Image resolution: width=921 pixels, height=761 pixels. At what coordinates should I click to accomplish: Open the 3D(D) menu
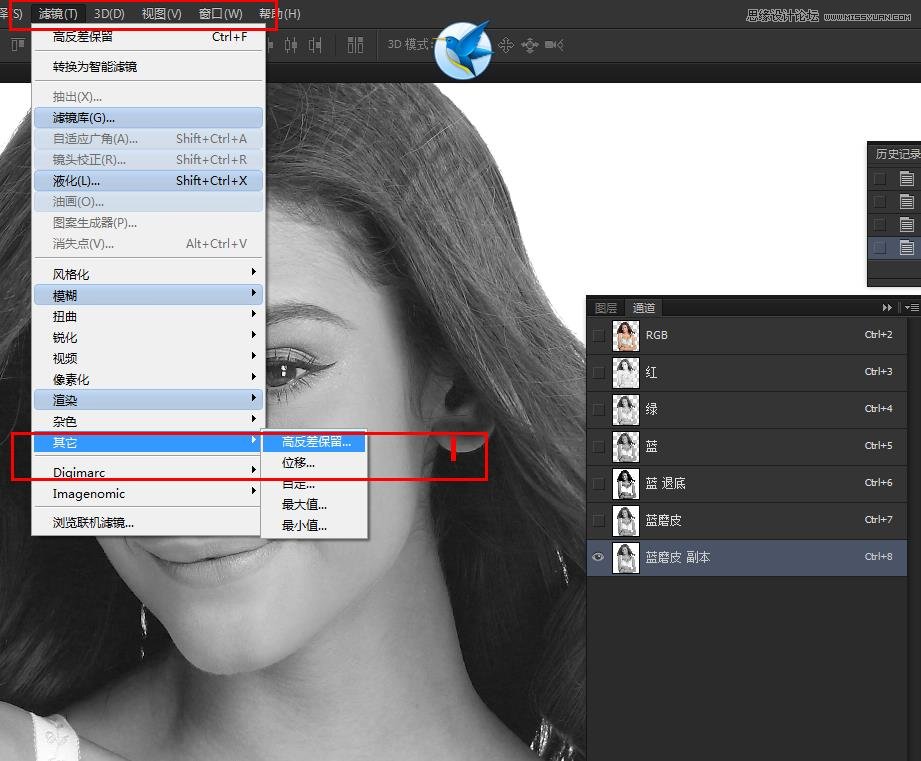click(109, 14)
